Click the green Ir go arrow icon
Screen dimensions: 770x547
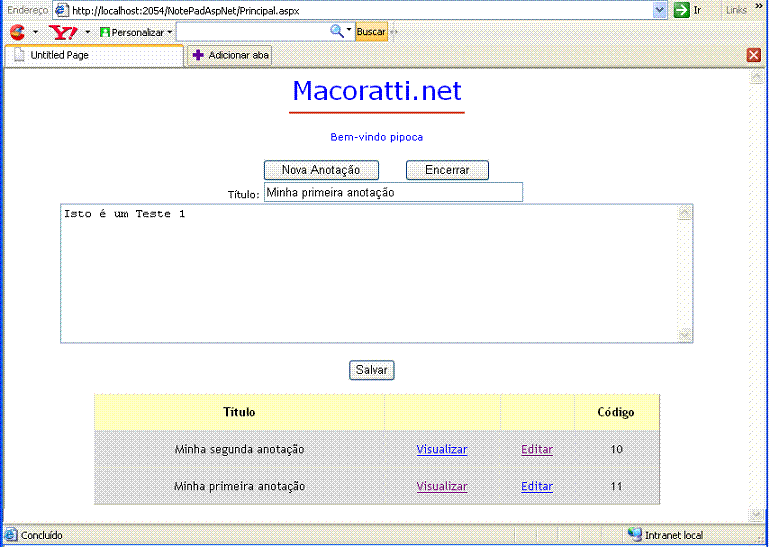(x=682, y=10)
